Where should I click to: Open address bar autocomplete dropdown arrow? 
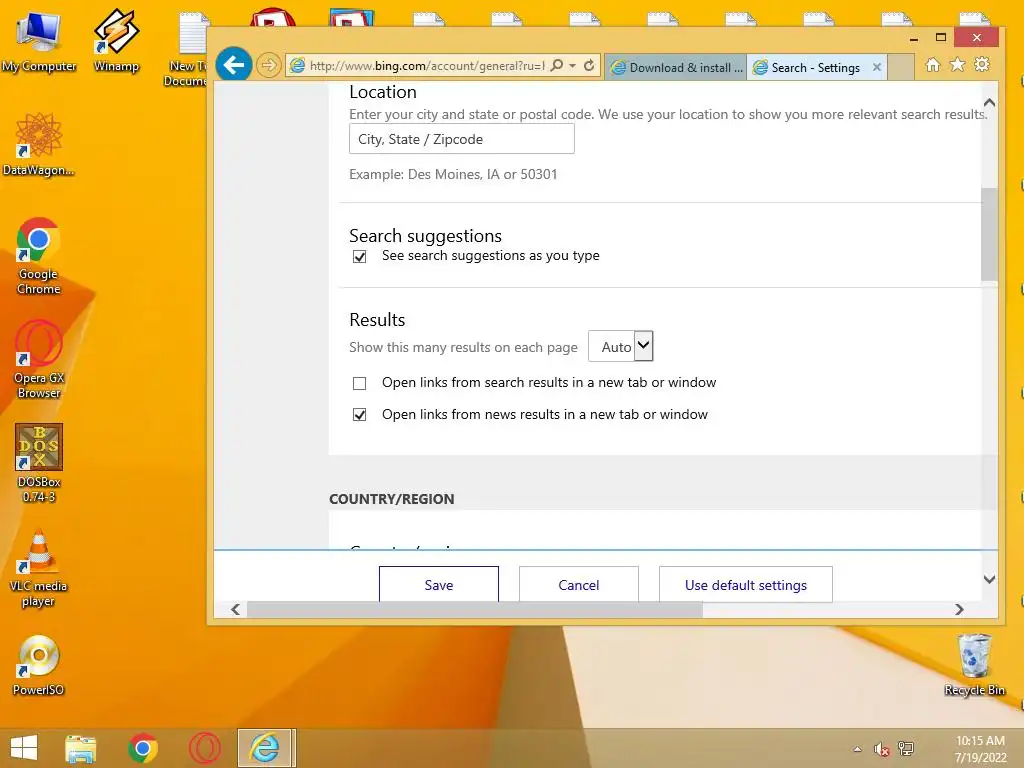(572, 65)
